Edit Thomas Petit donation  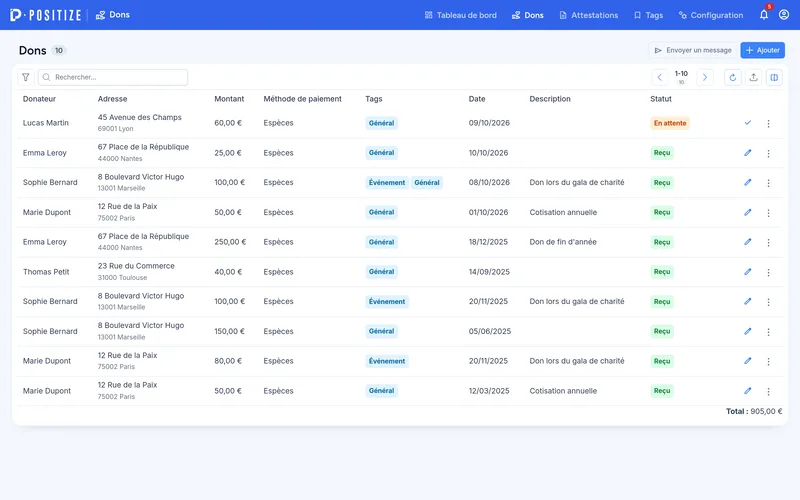747,272
